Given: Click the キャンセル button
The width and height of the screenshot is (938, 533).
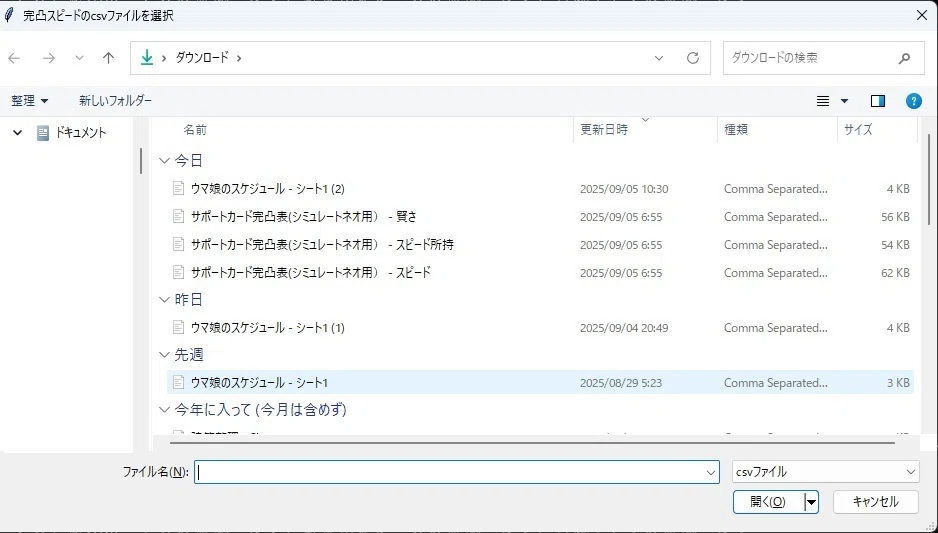Looking at the screenshot, I should 876,502.
